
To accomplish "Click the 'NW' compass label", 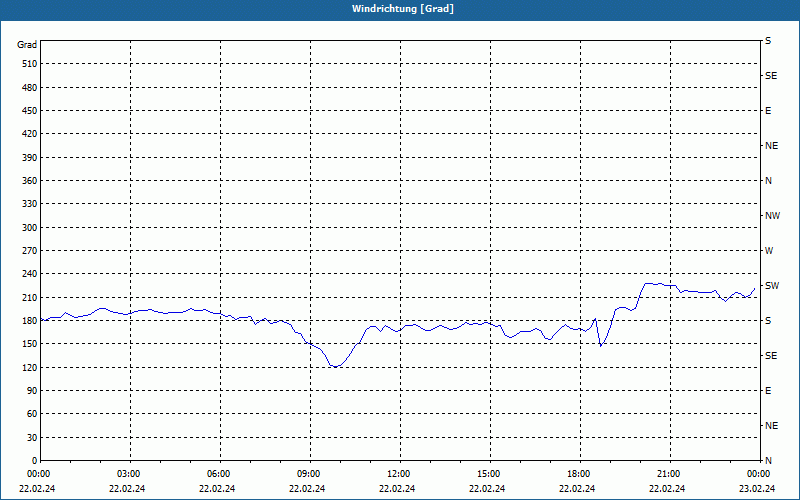I will tap(772, 216).
